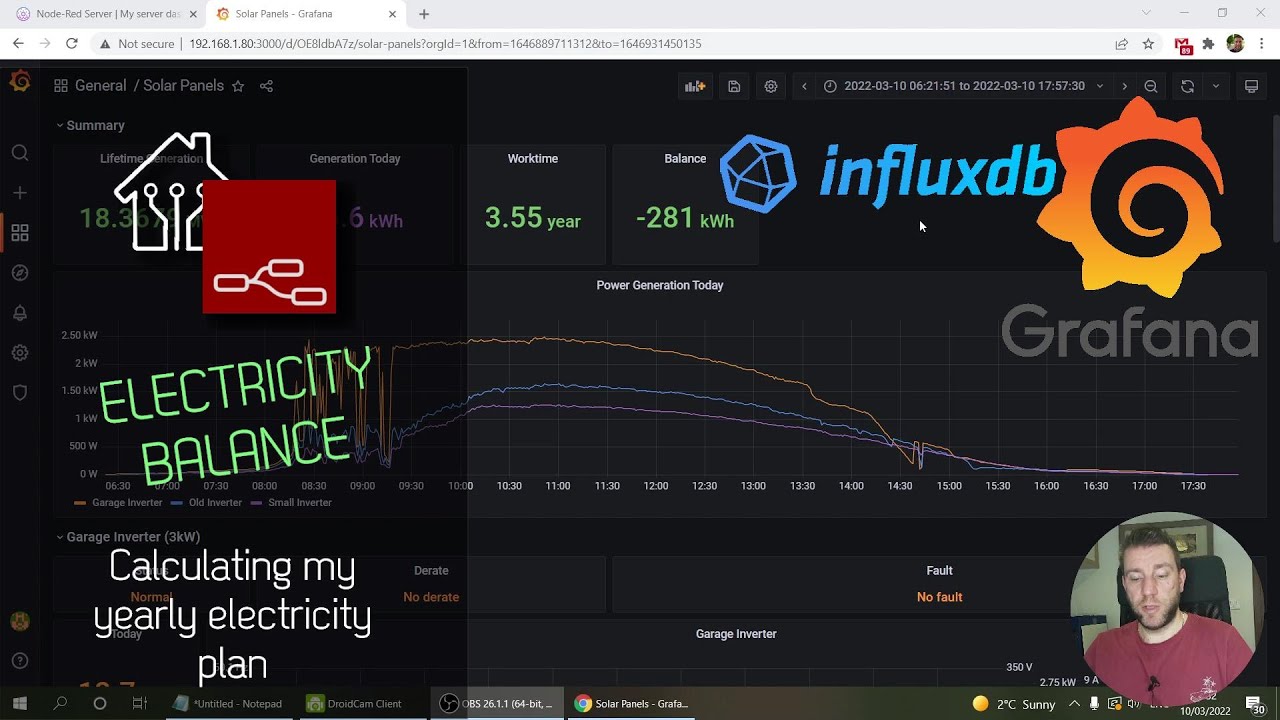Click the browser address bar URL
Viewport: 1280px width, 720px height.
coord(445,44)
